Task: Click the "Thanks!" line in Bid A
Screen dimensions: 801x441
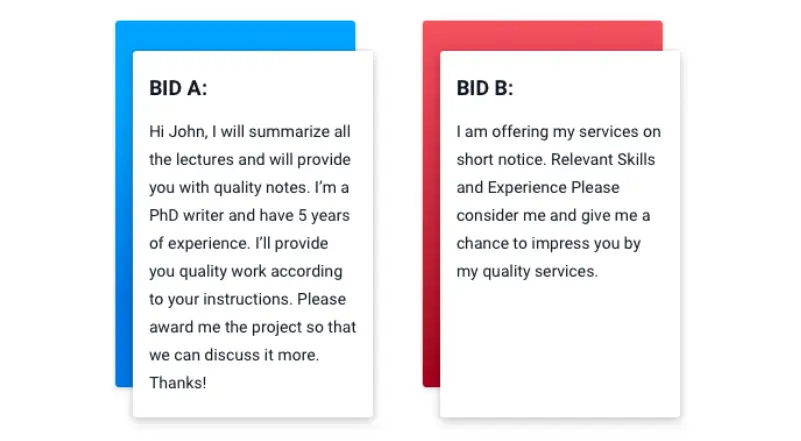Action: coord(178,382)
